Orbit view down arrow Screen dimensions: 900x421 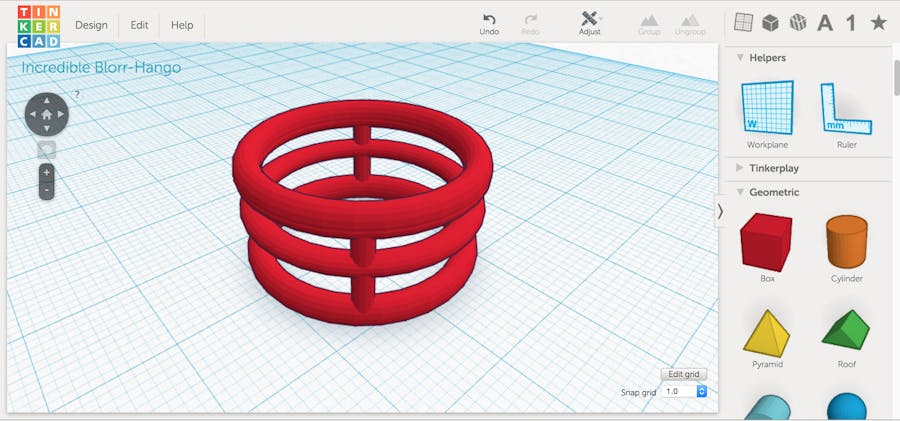(46, 128)
